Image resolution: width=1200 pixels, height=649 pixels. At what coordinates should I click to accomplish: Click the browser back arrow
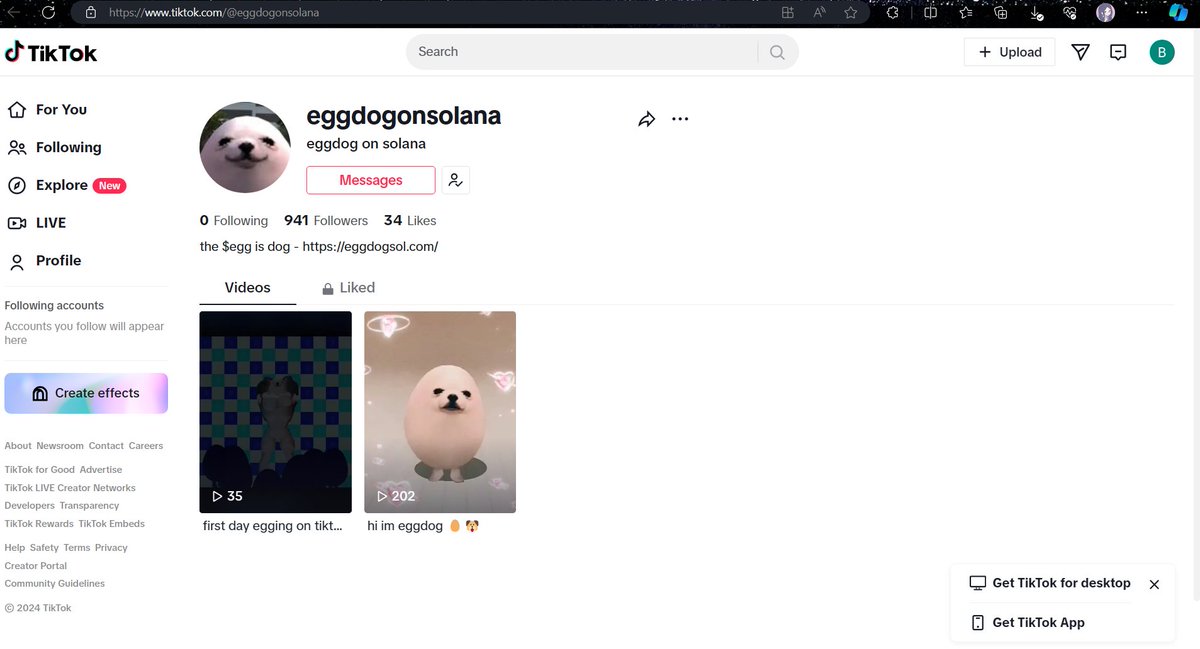[14, 12]
